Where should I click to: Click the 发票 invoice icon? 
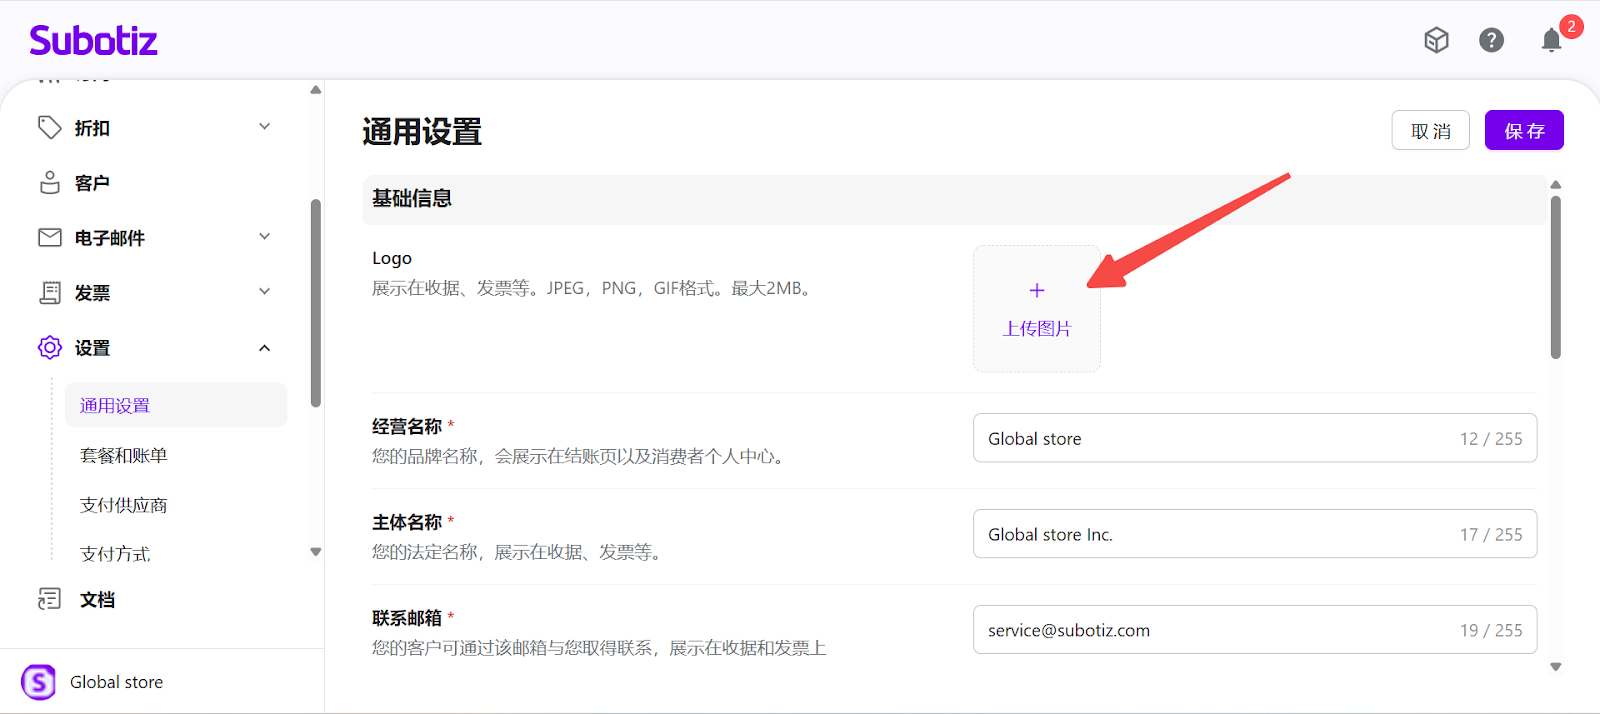(x=49, y=293)
